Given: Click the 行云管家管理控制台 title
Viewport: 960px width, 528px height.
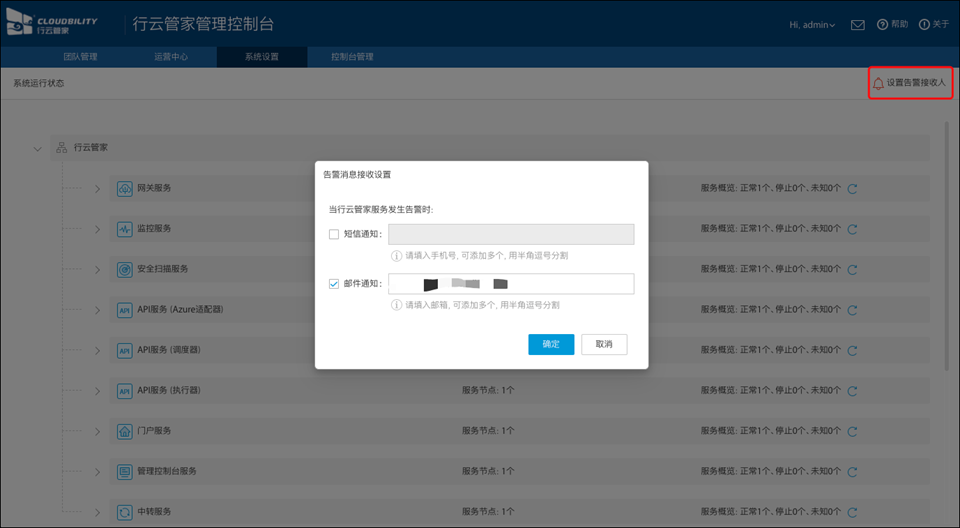Looking at the screenshot, I should 203,24.
